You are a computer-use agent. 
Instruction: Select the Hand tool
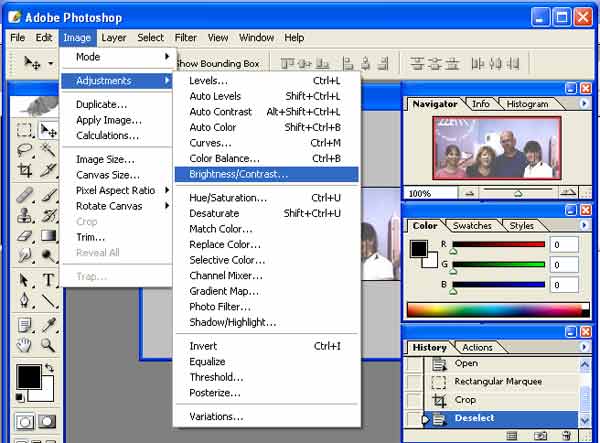(24, 345)
